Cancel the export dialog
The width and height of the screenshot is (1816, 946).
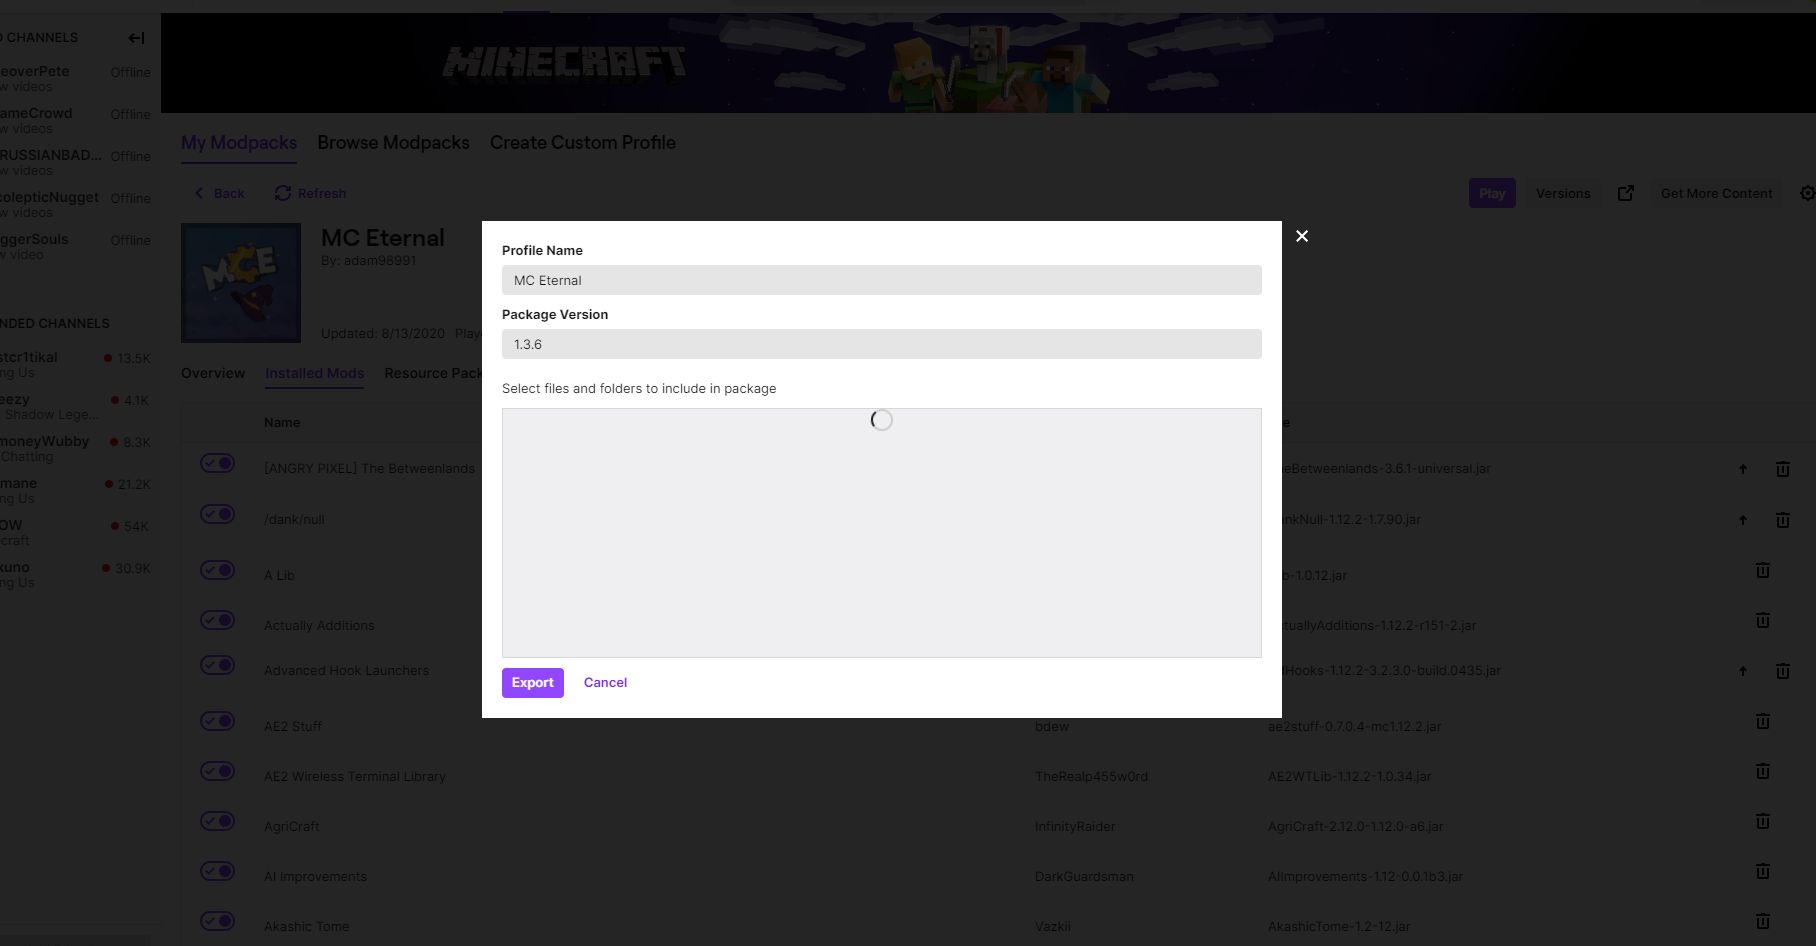pos(605,682)
